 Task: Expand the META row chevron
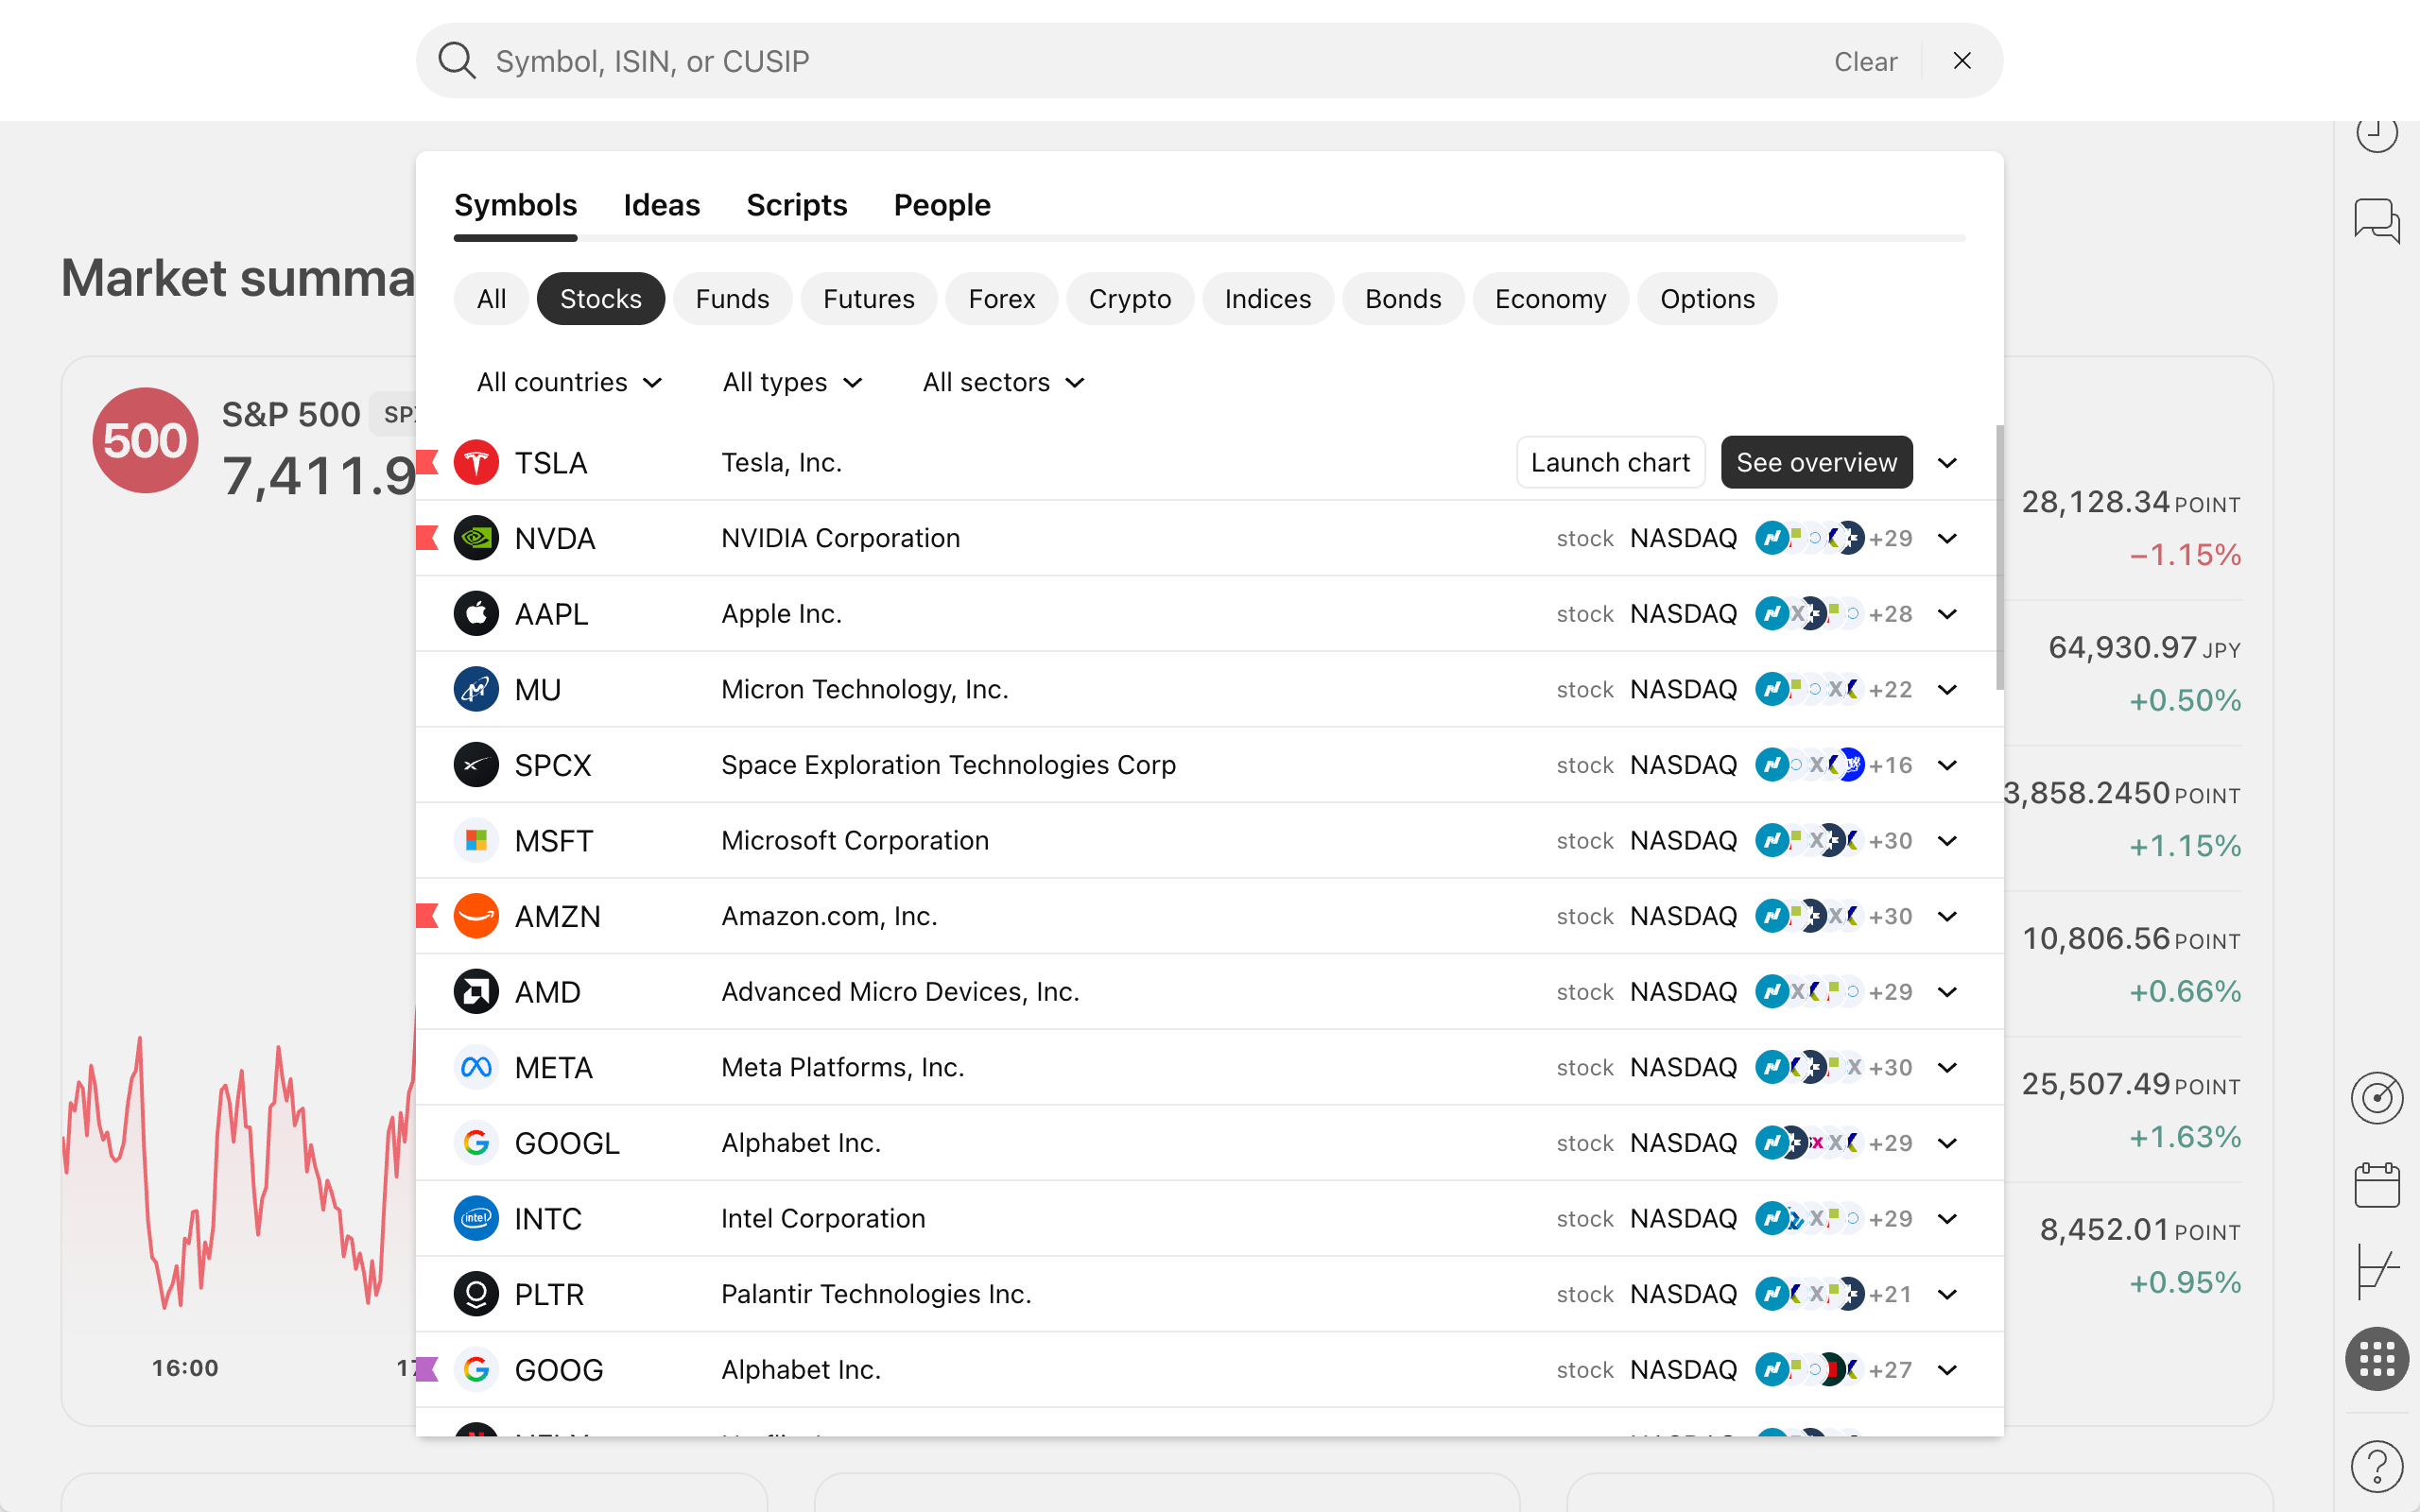point(1947,1067)
